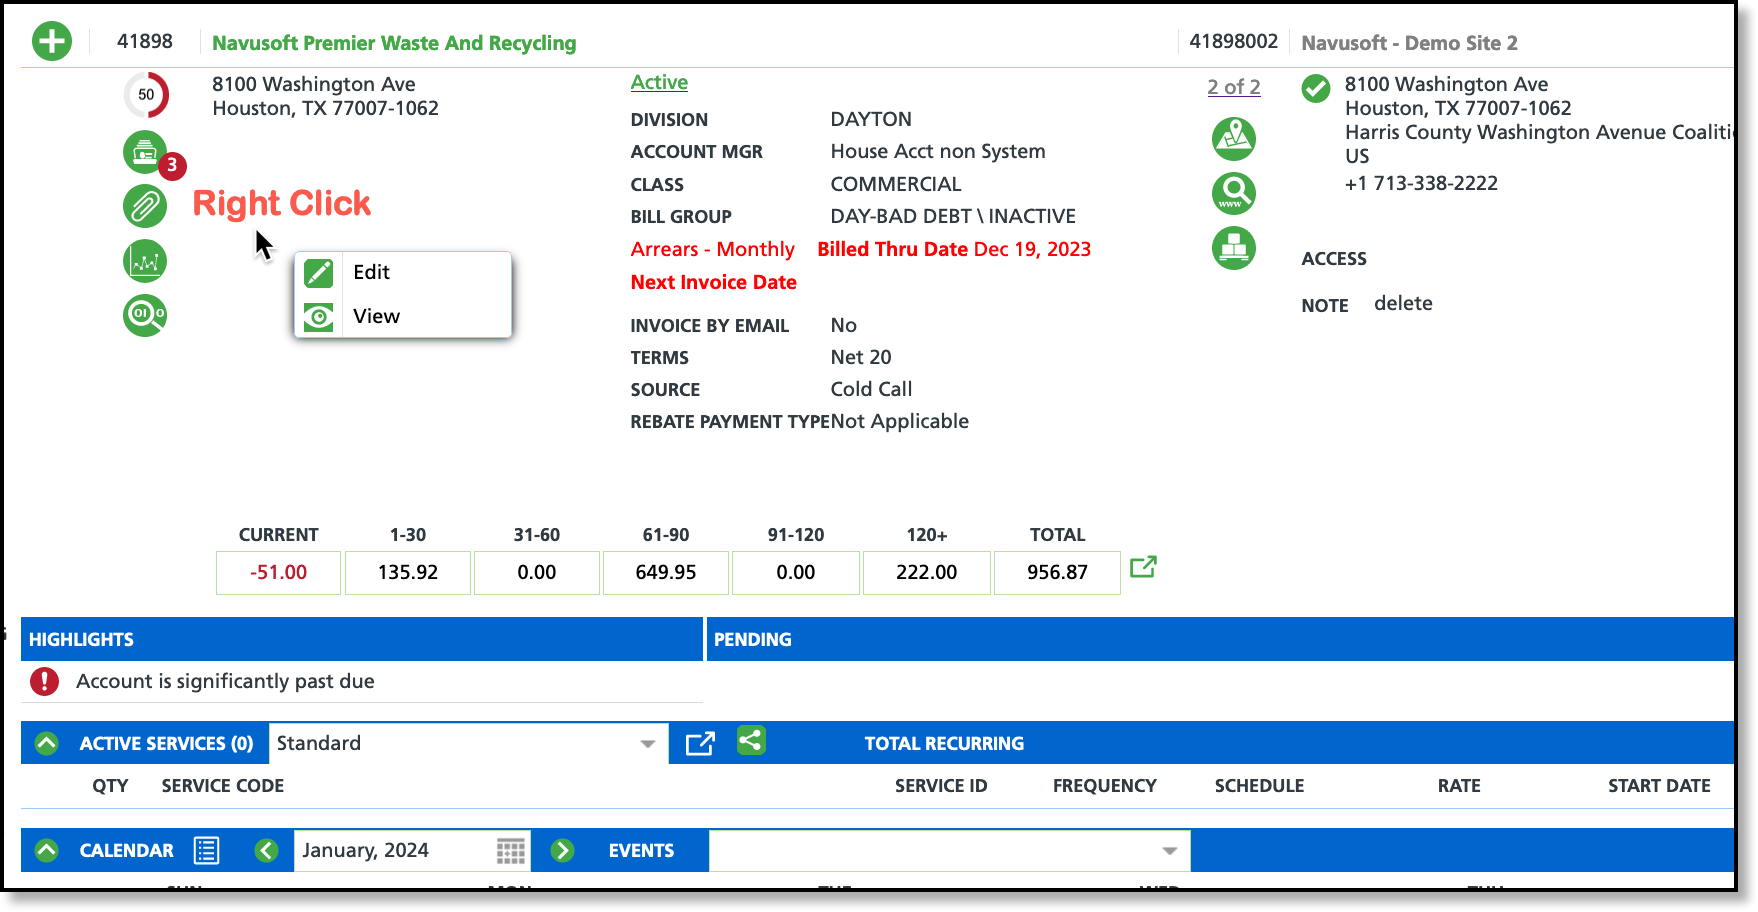The width and height of the screenshot is (1758, 912).
Task: Click the Active status link
Action: [659, 83]
